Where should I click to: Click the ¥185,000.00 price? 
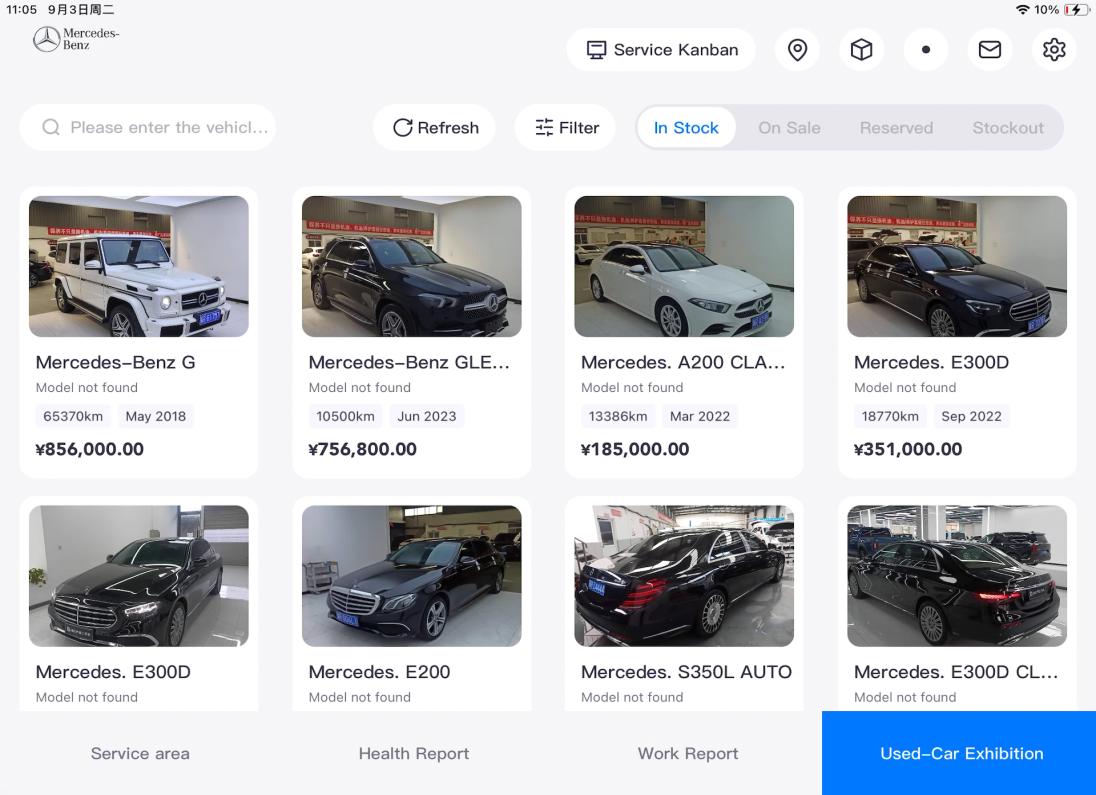[x=635, y=449]
